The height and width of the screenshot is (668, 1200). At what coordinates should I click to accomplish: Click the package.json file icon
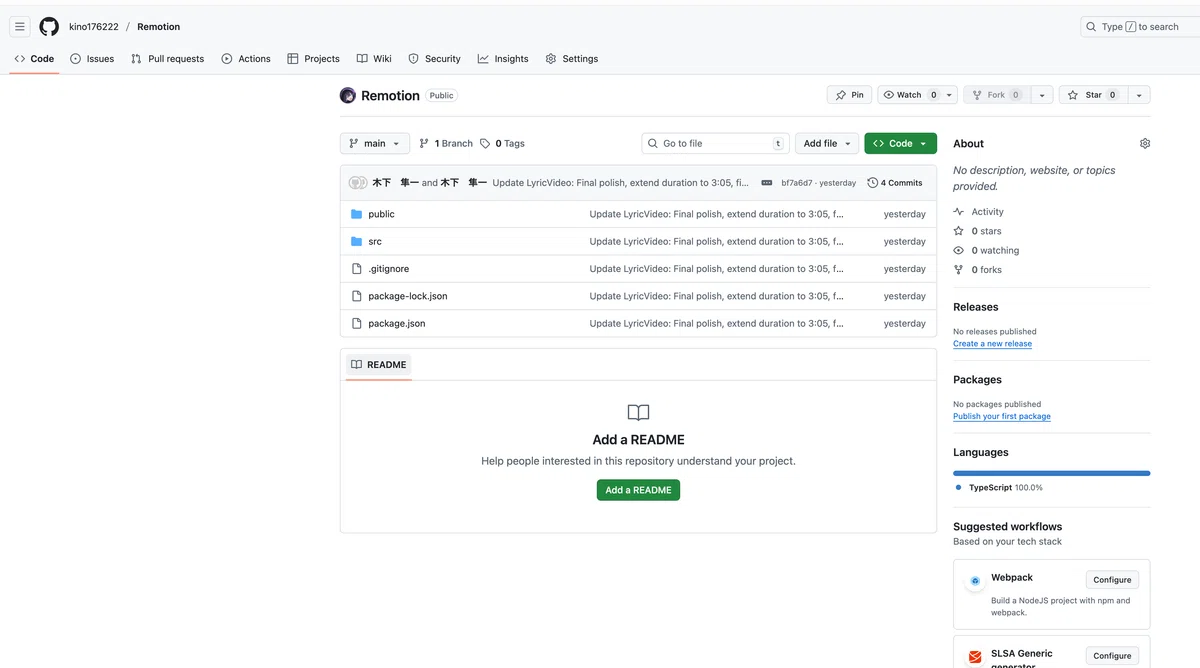(357, 324)
